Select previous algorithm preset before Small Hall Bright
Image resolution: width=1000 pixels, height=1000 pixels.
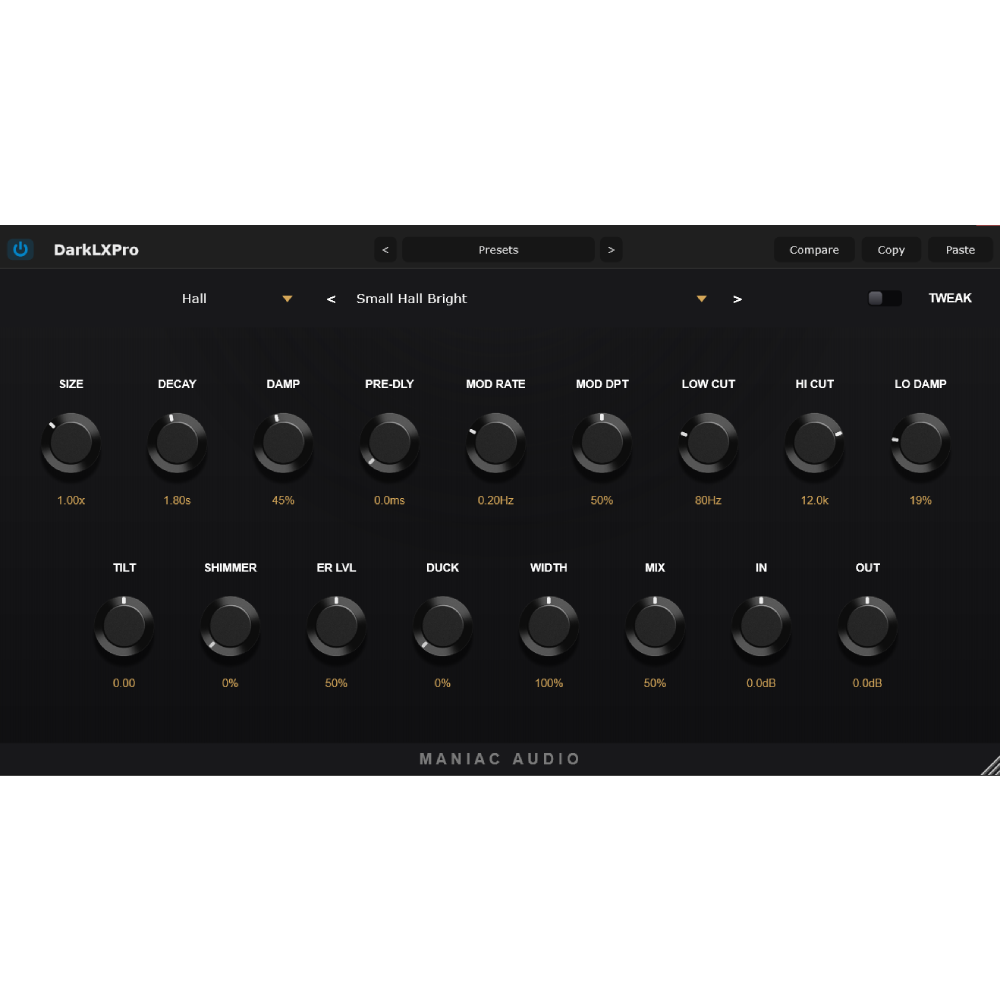pos(331,299)
